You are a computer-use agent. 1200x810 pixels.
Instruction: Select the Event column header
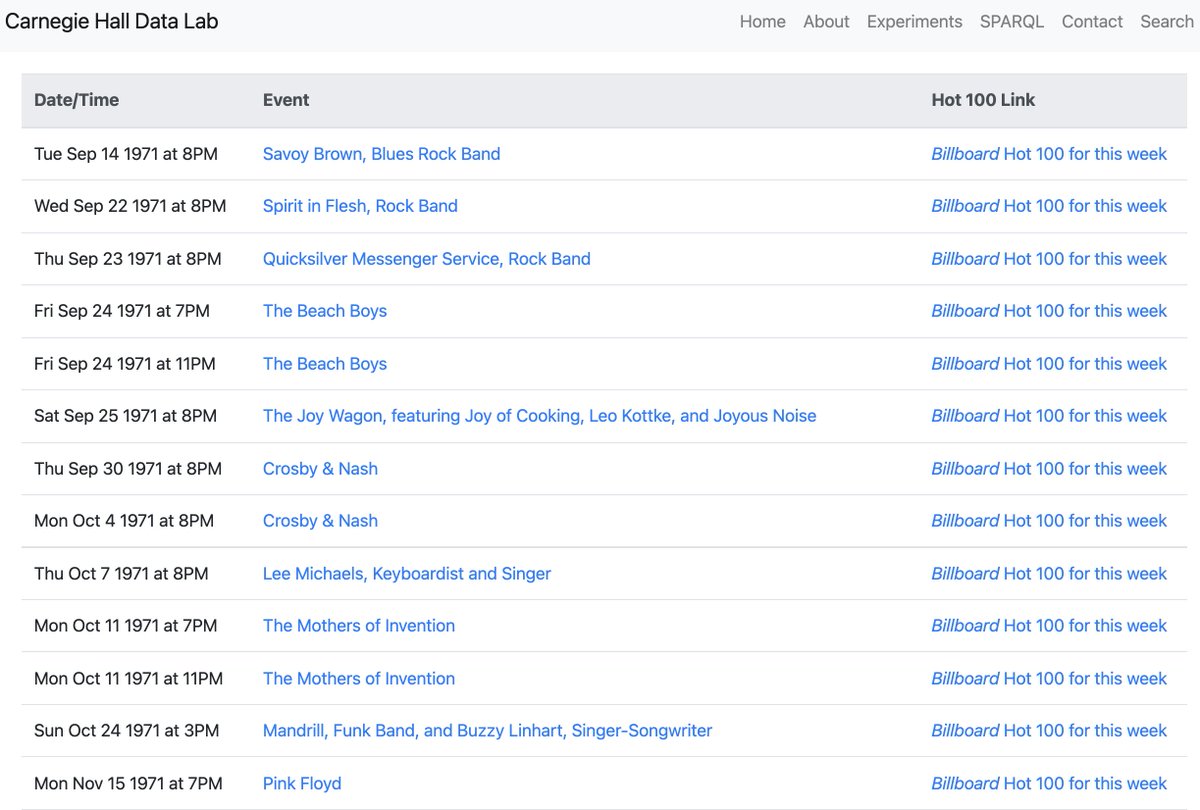click(286, 100)
